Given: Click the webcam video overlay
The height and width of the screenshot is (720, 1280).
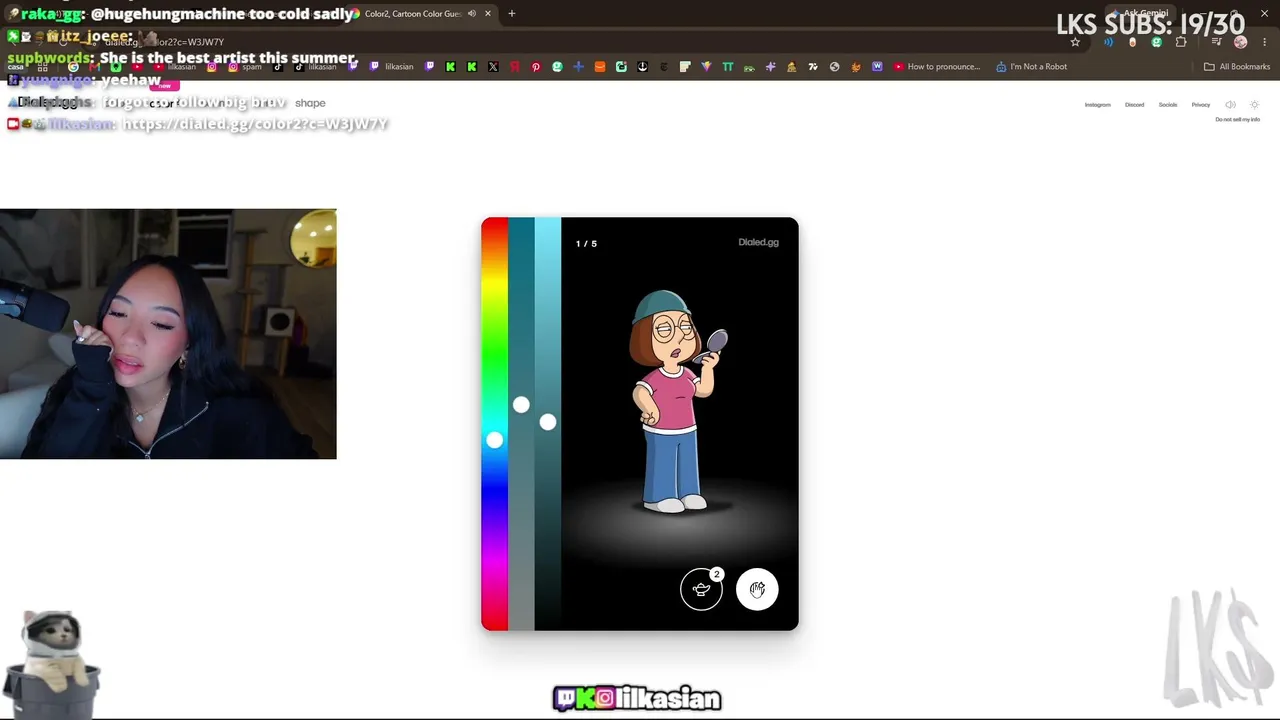Looking at the screenshot, I should point(168,334).
